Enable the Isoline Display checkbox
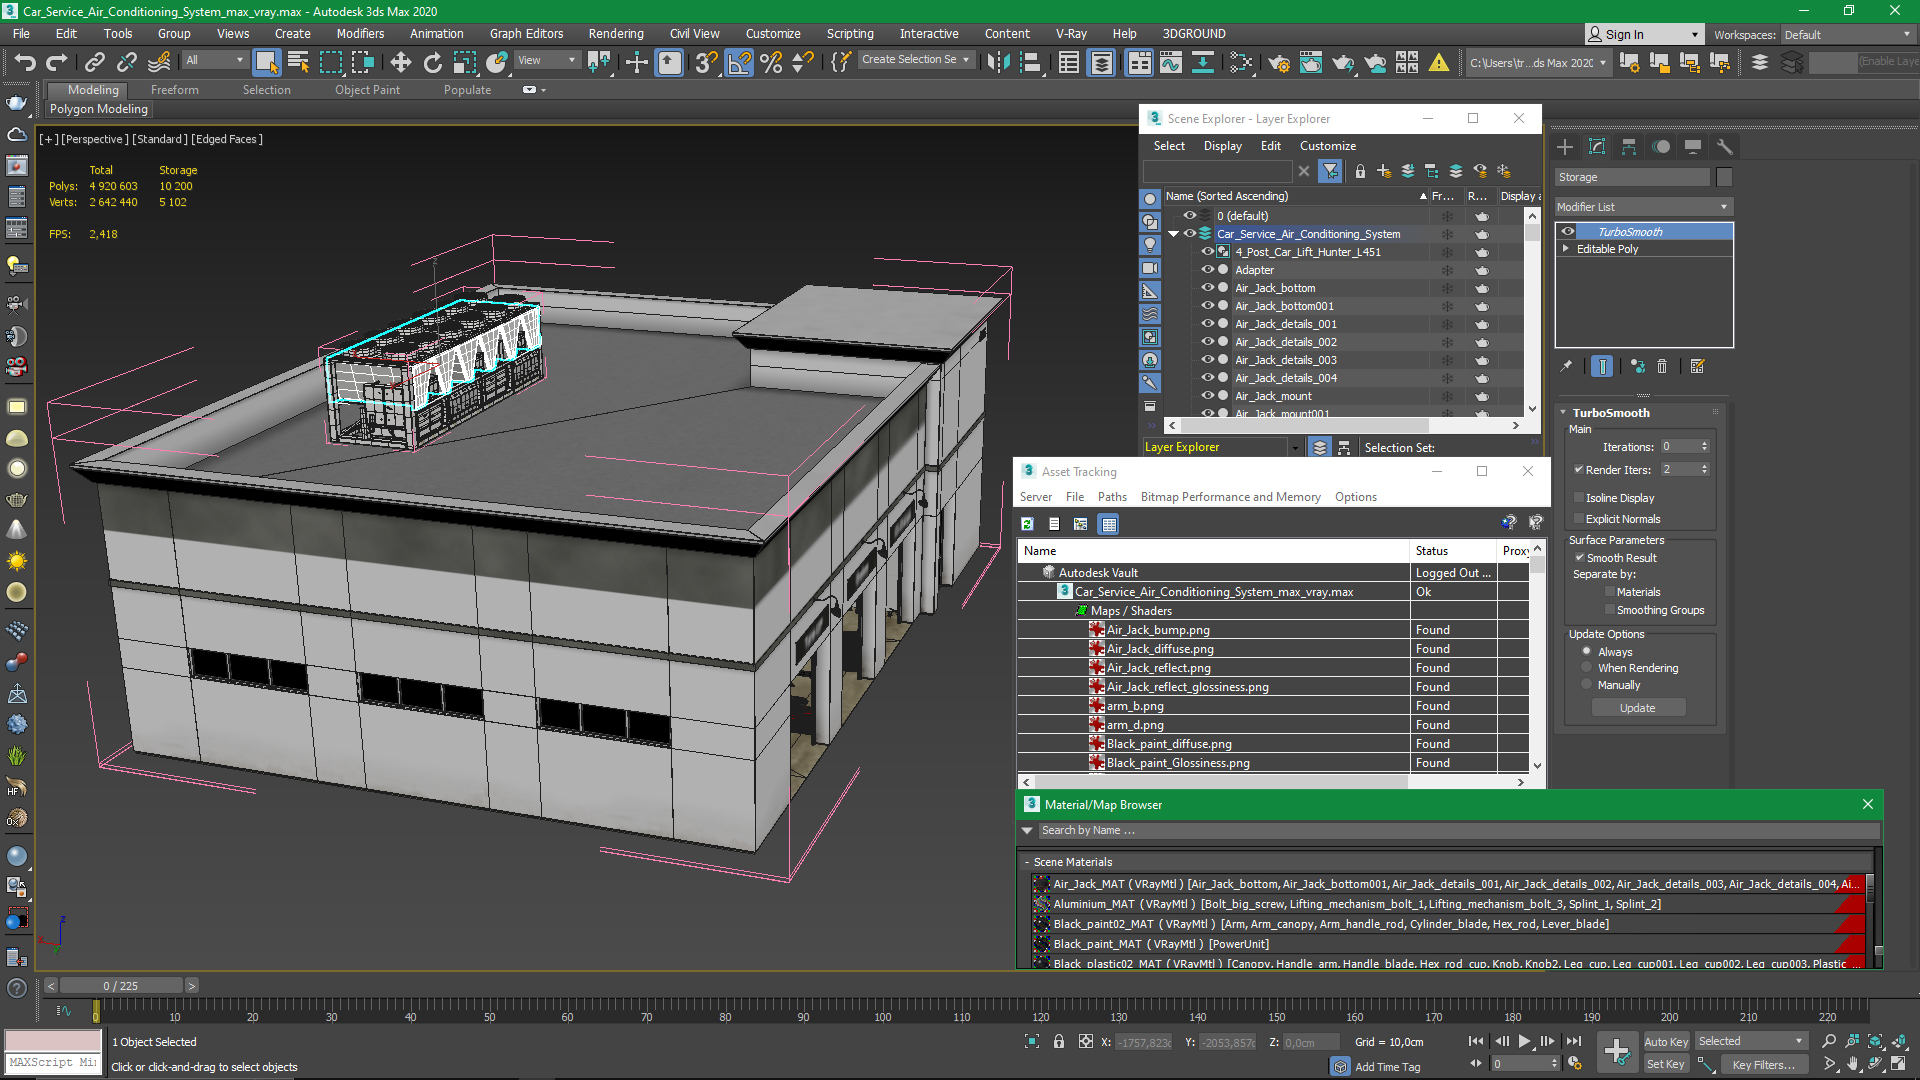1920x1080 pixels. (1579, 498)
